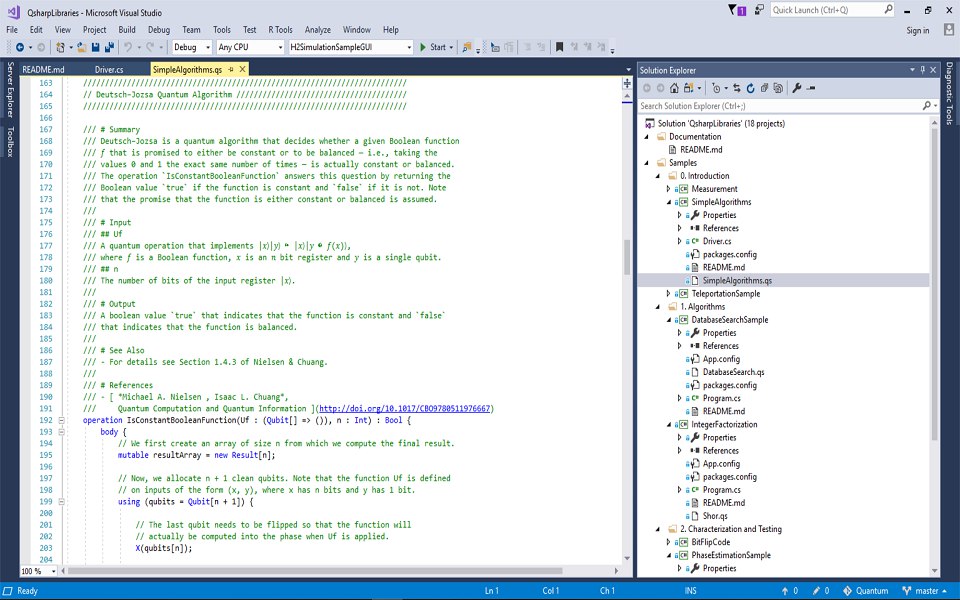Click the Save All toolbar icon
The height and width of the screenshot is (600, 960).
coord(108,47)
